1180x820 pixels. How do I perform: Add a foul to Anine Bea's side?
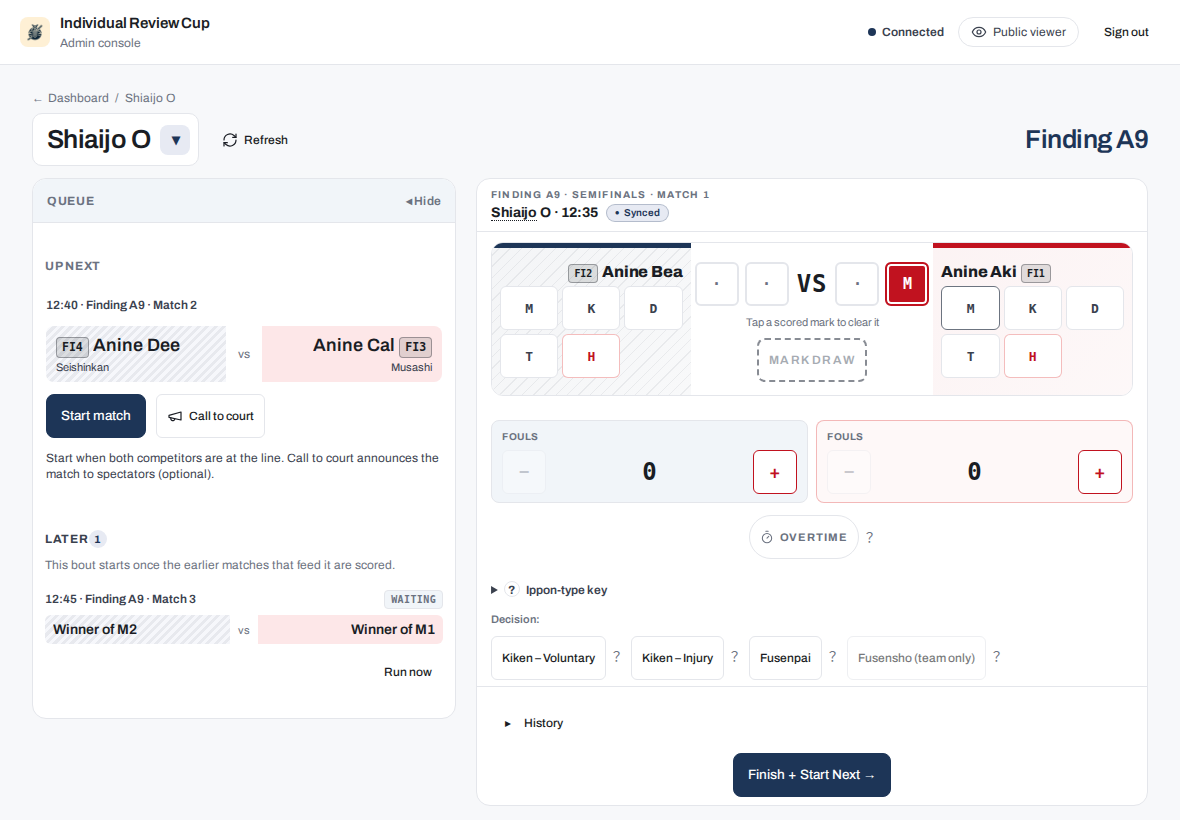[x=775, y=472]
